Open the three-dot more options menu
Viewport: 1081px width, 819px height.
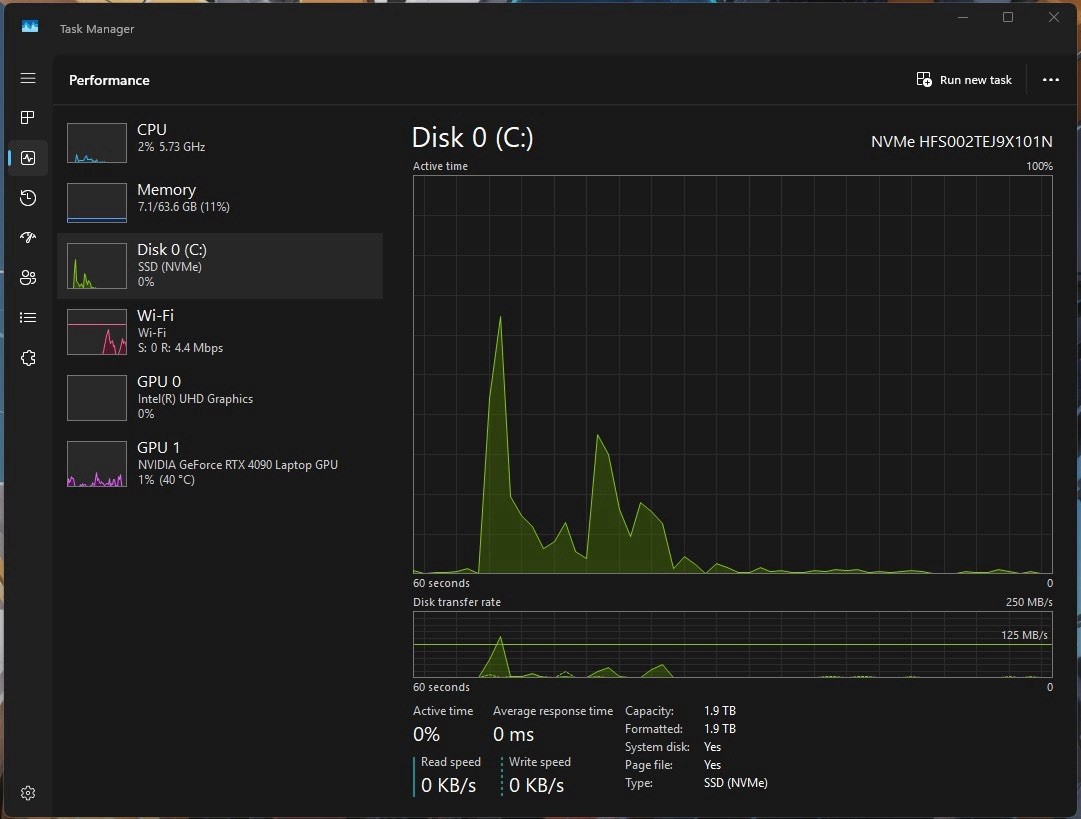[1051, 80]
